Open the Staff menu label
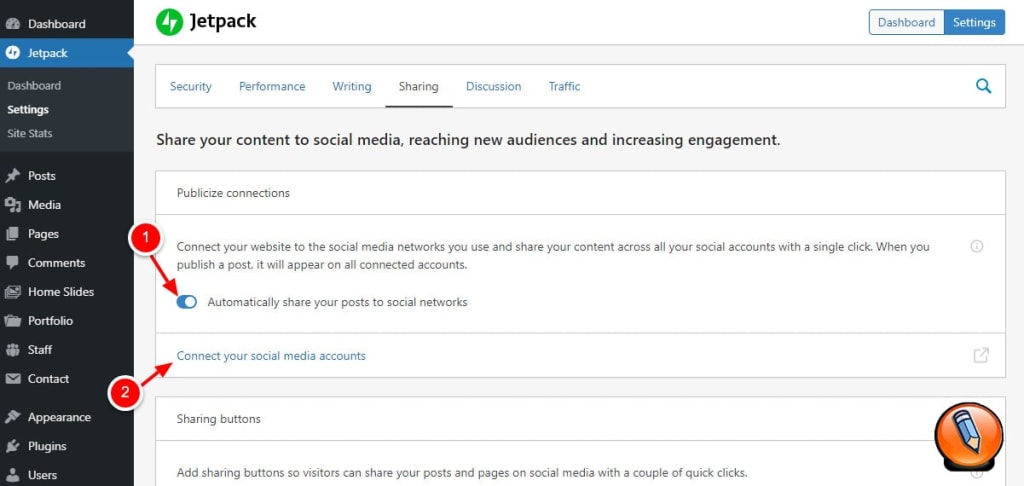 pos(40,349)
